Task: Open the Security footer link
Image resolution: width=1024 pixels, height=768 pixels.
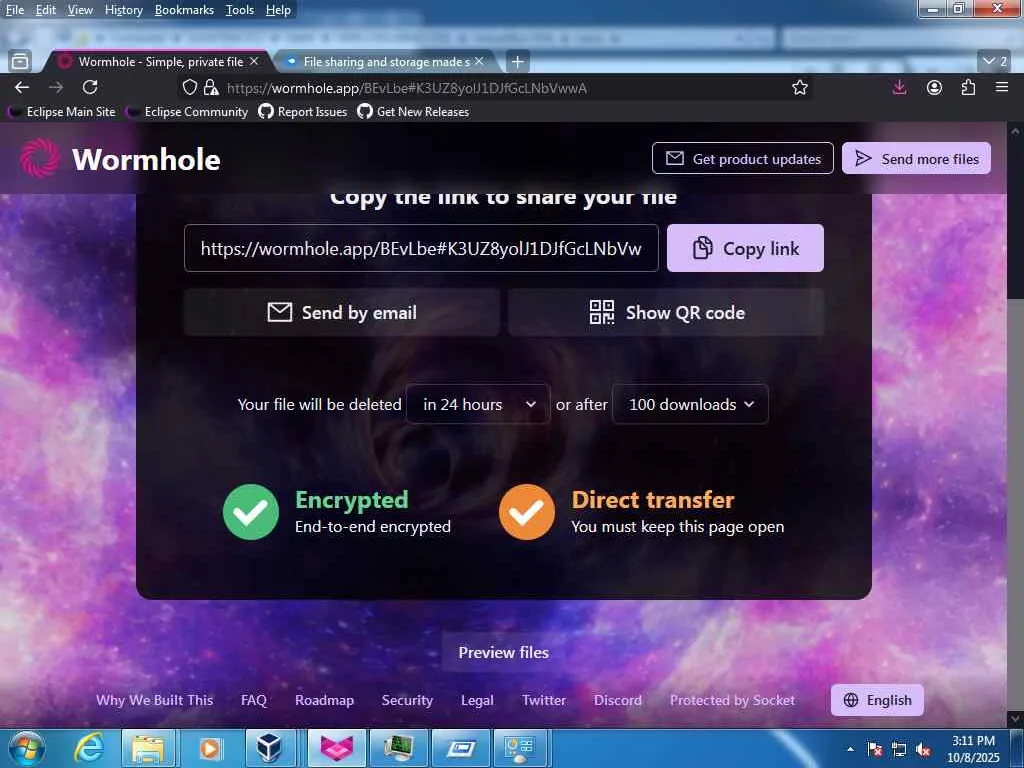Action: tap(407, 700)
